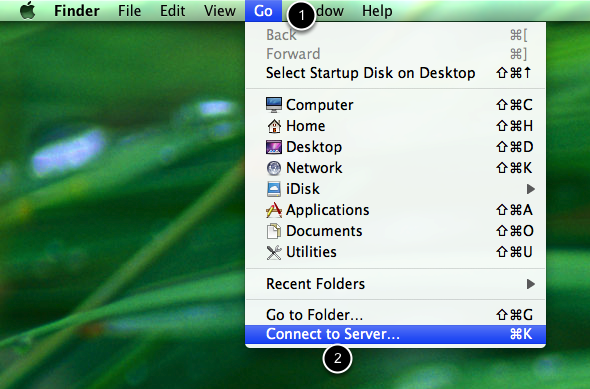Screen dimensions: 590x389
Task: Open the Finder menu
Action: [77, 11]
